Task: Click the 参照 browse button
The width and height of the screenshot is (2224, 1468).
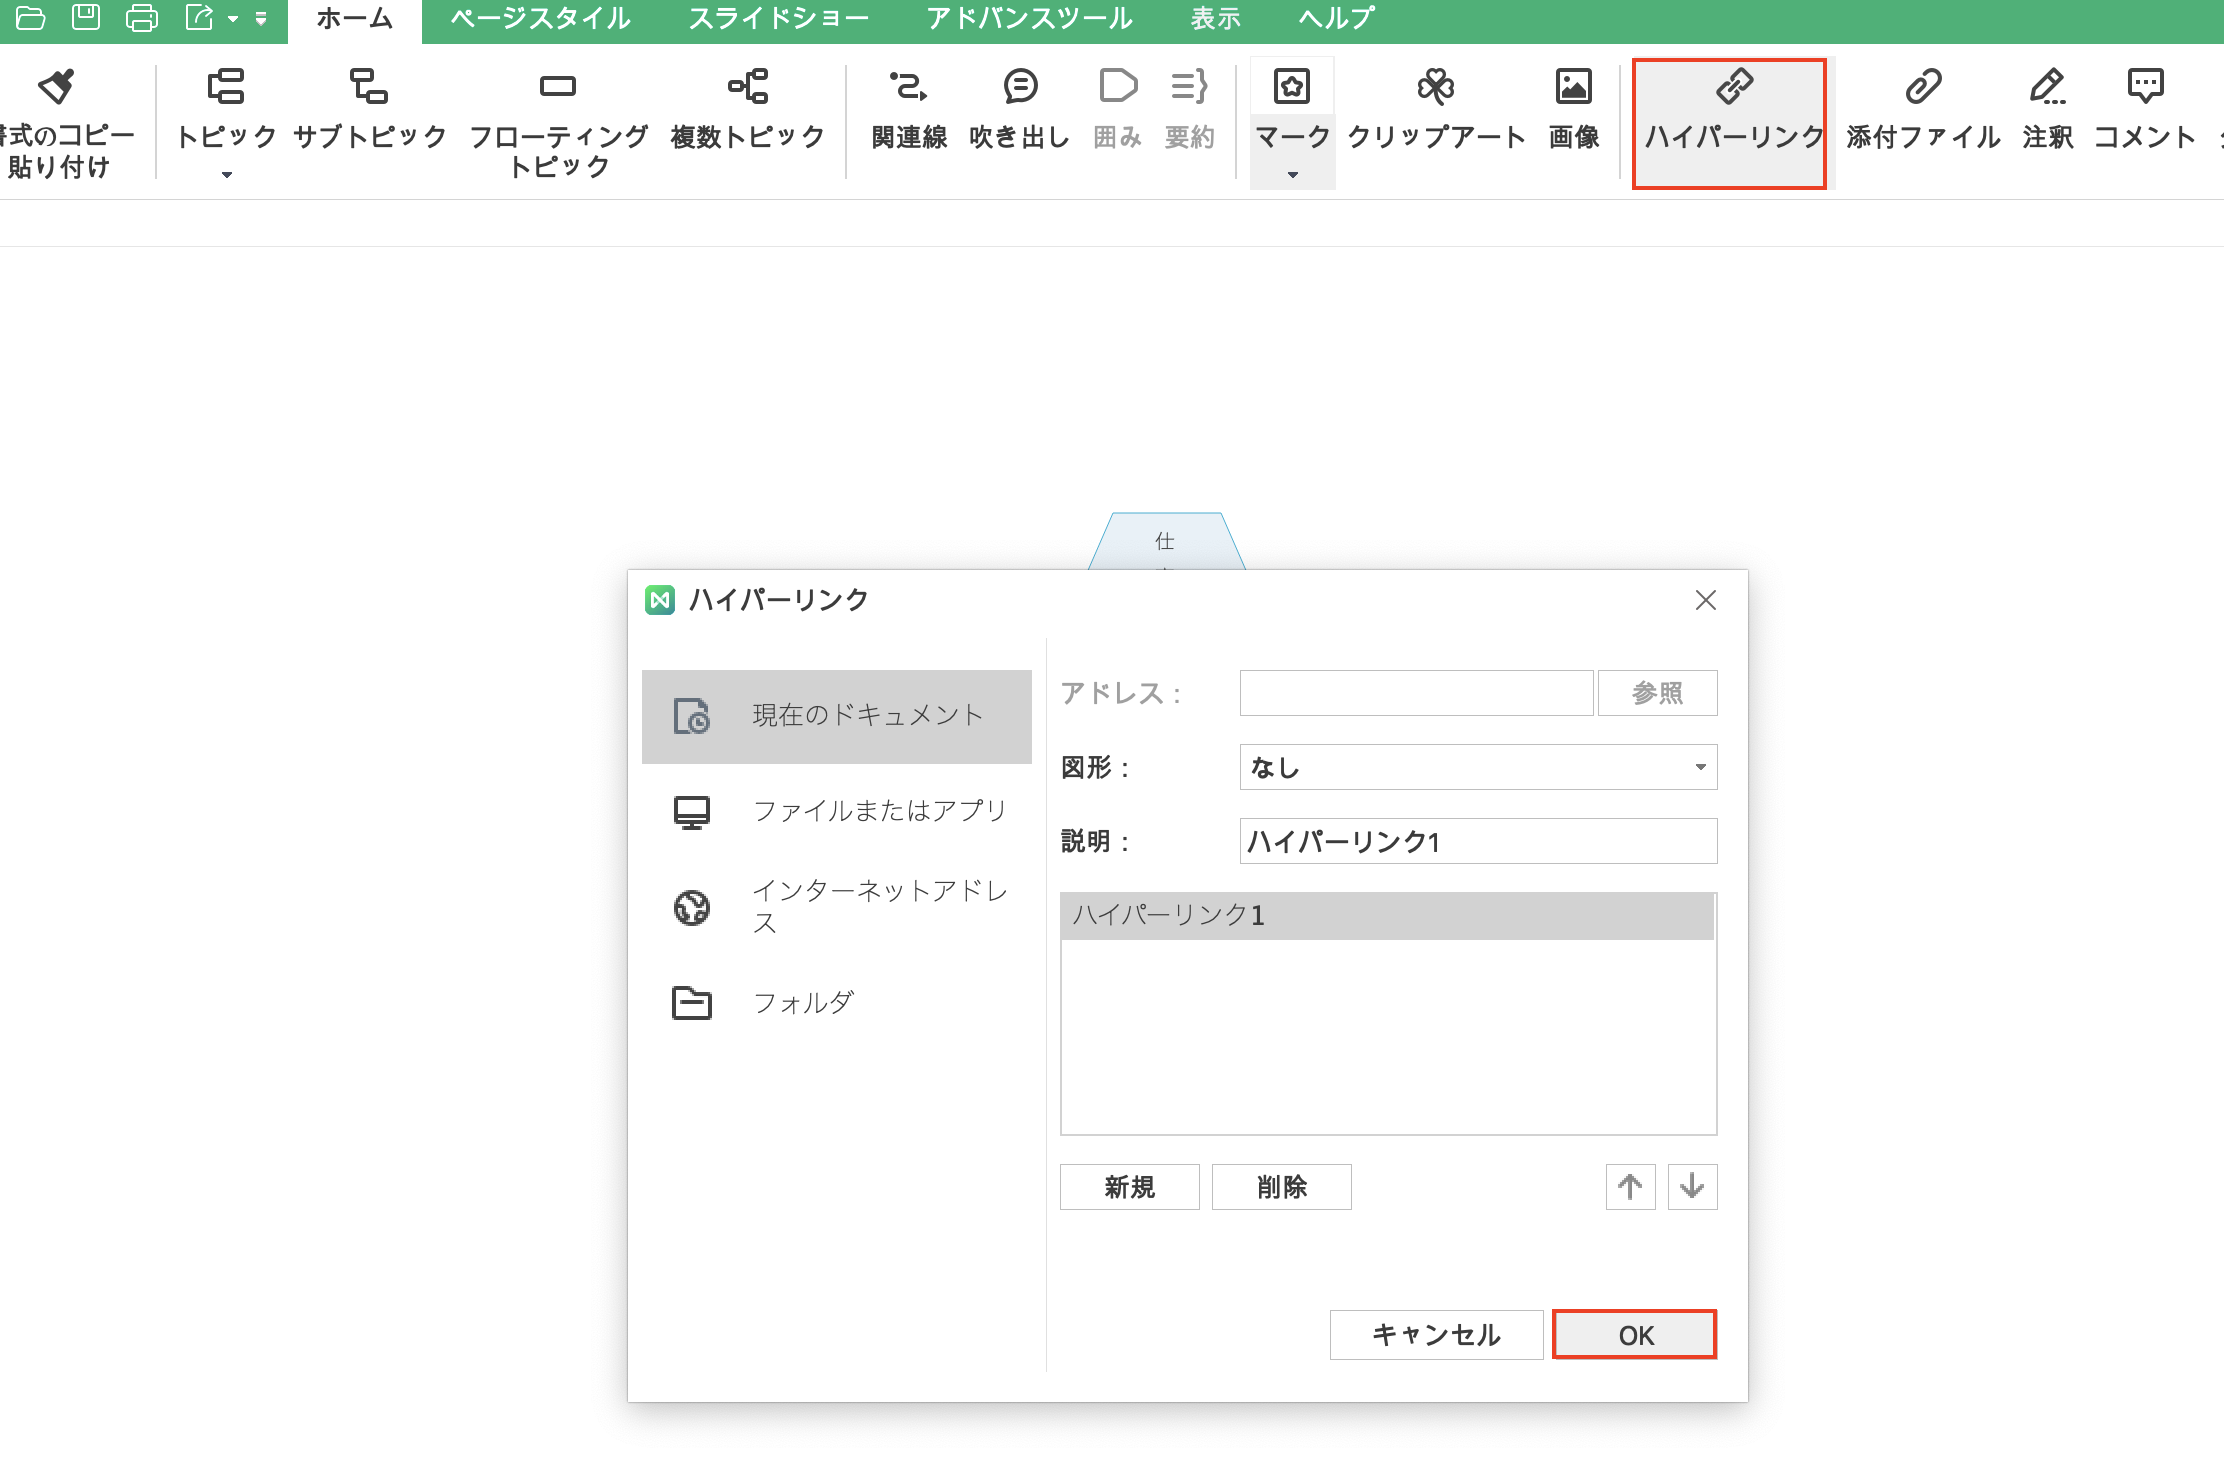Action: coord(1657,693)
